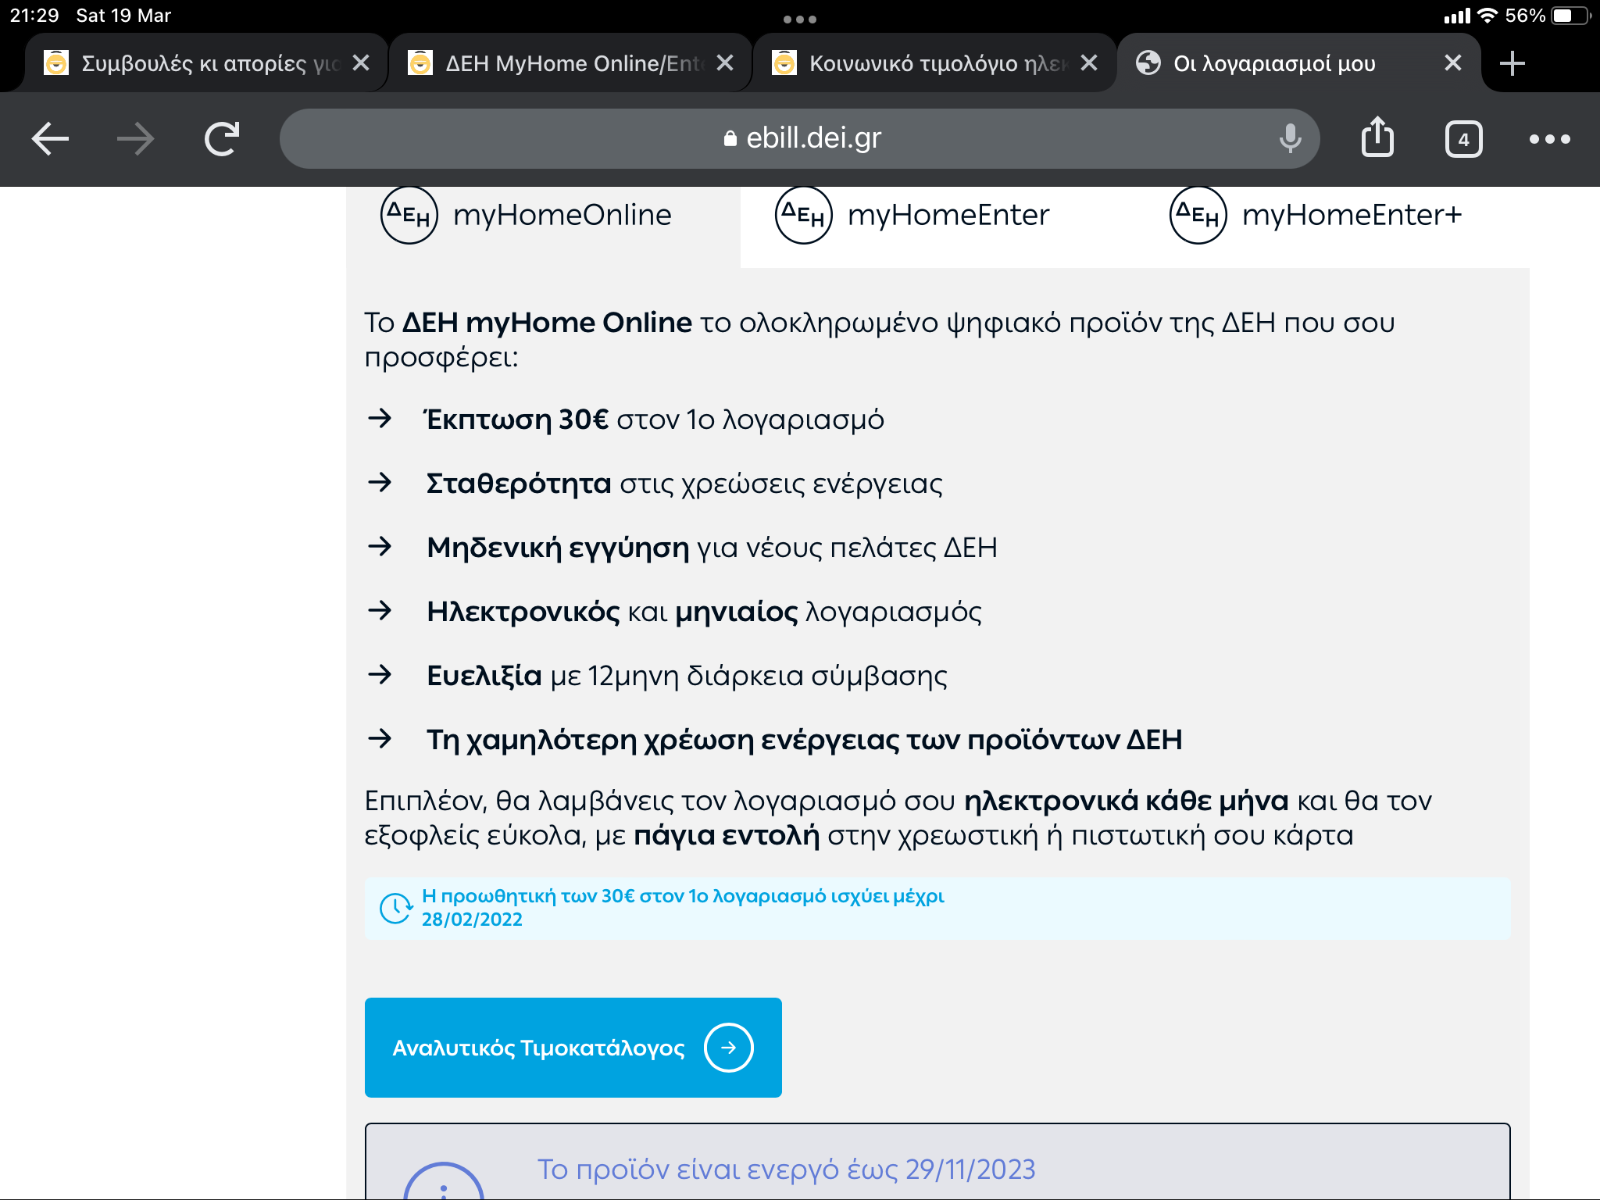
Task: Go back to the previous page
Action: pyautogui.click(x=50, y=139)
